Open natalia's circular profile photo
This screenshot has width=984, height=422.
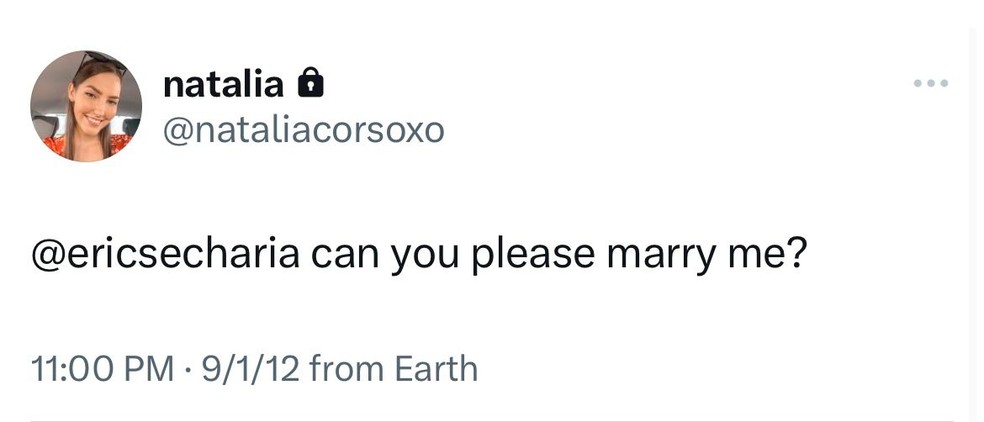86,106
